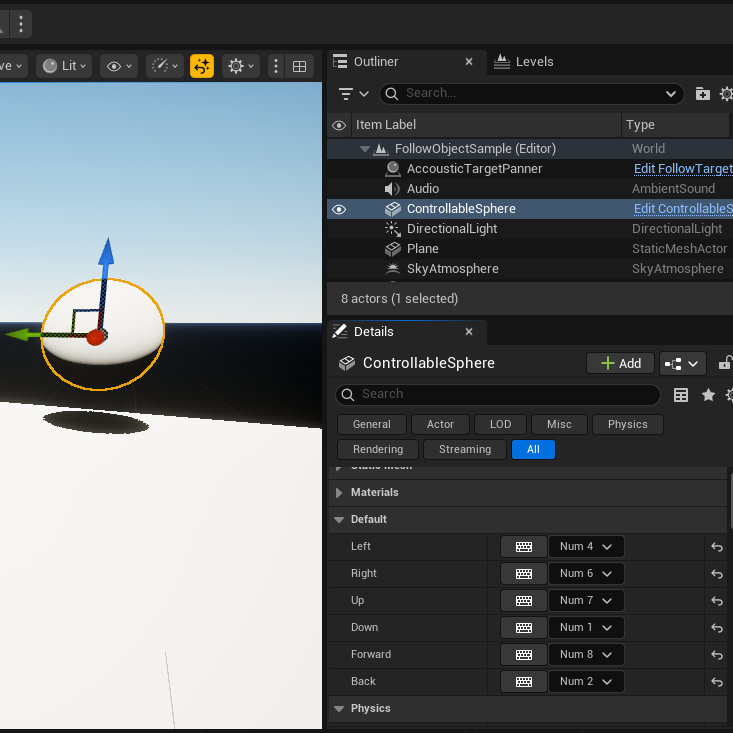Open the viewport layout grid icon
The height and width of the screenshot is (733, 733).
[299, 66]
